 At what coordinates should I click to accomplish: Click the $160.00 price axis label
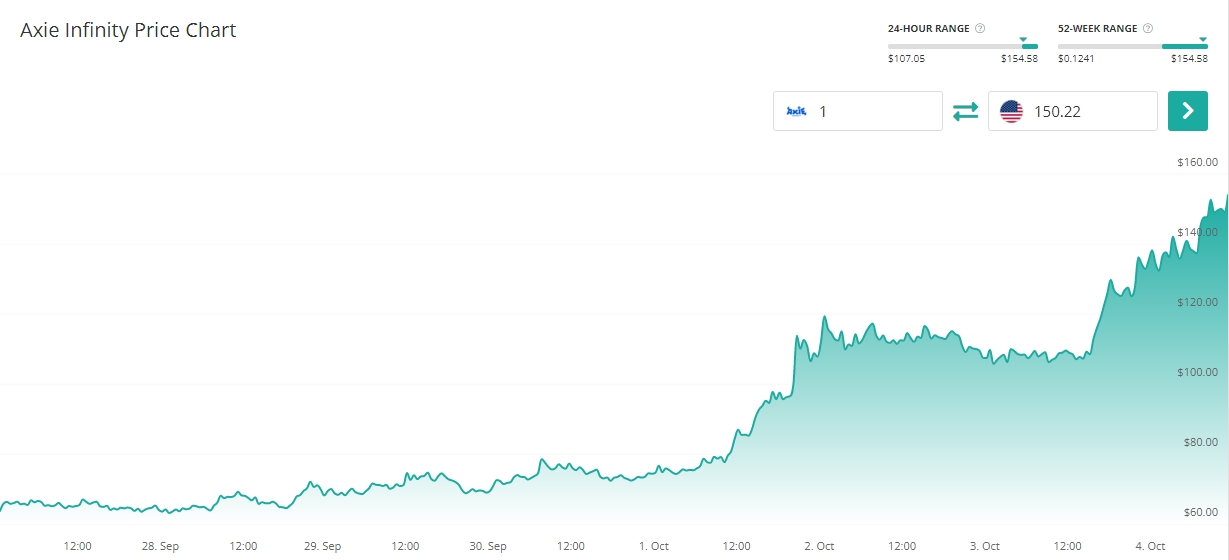tap(1198, 162)
